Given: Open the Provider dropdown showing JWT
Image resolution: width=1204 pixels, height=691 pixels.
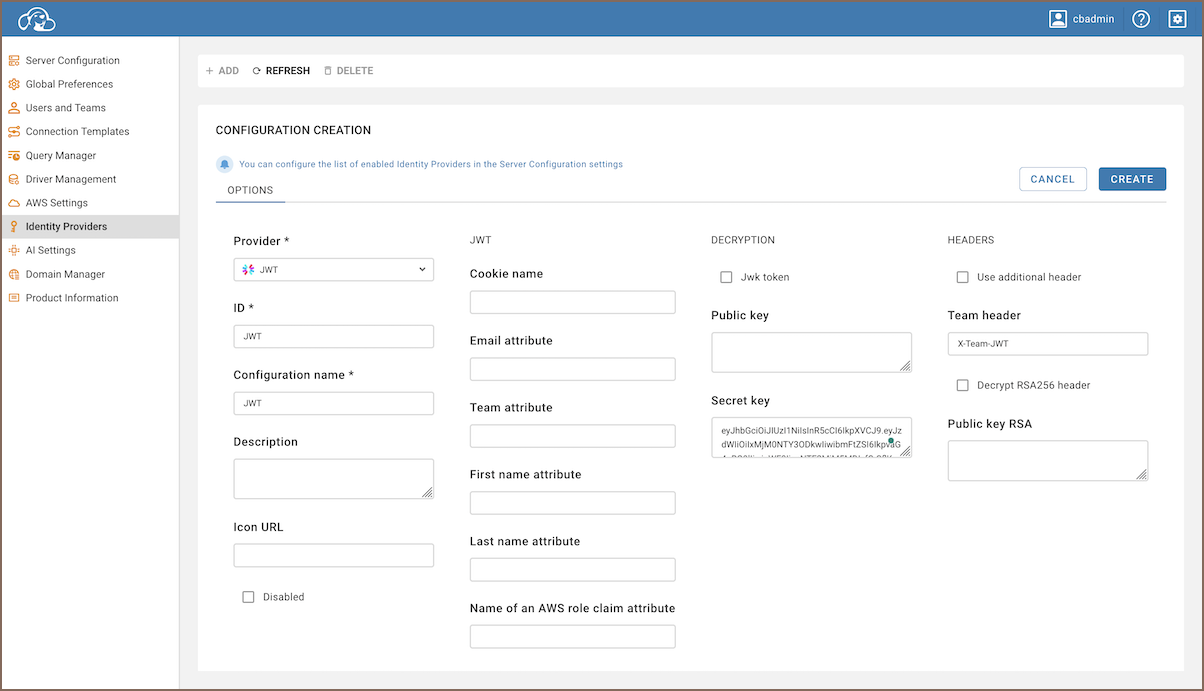Looking at the screenshot, I should (333, 269).
